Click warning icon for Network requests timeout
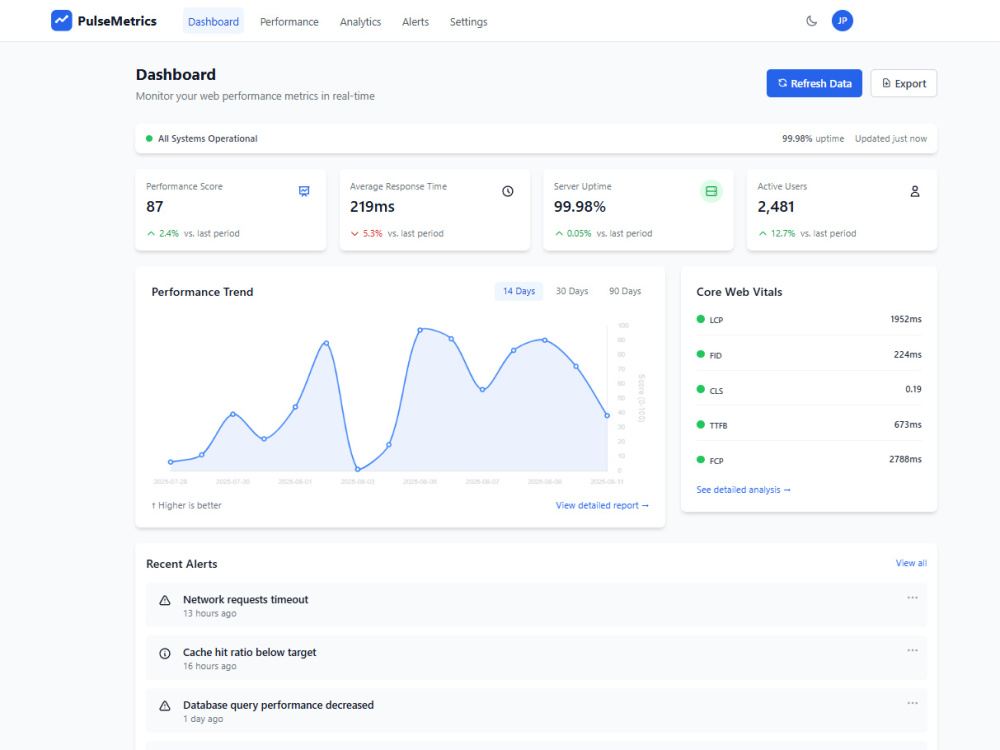This screenshot has width=1000, height=750. coord(165,600)
